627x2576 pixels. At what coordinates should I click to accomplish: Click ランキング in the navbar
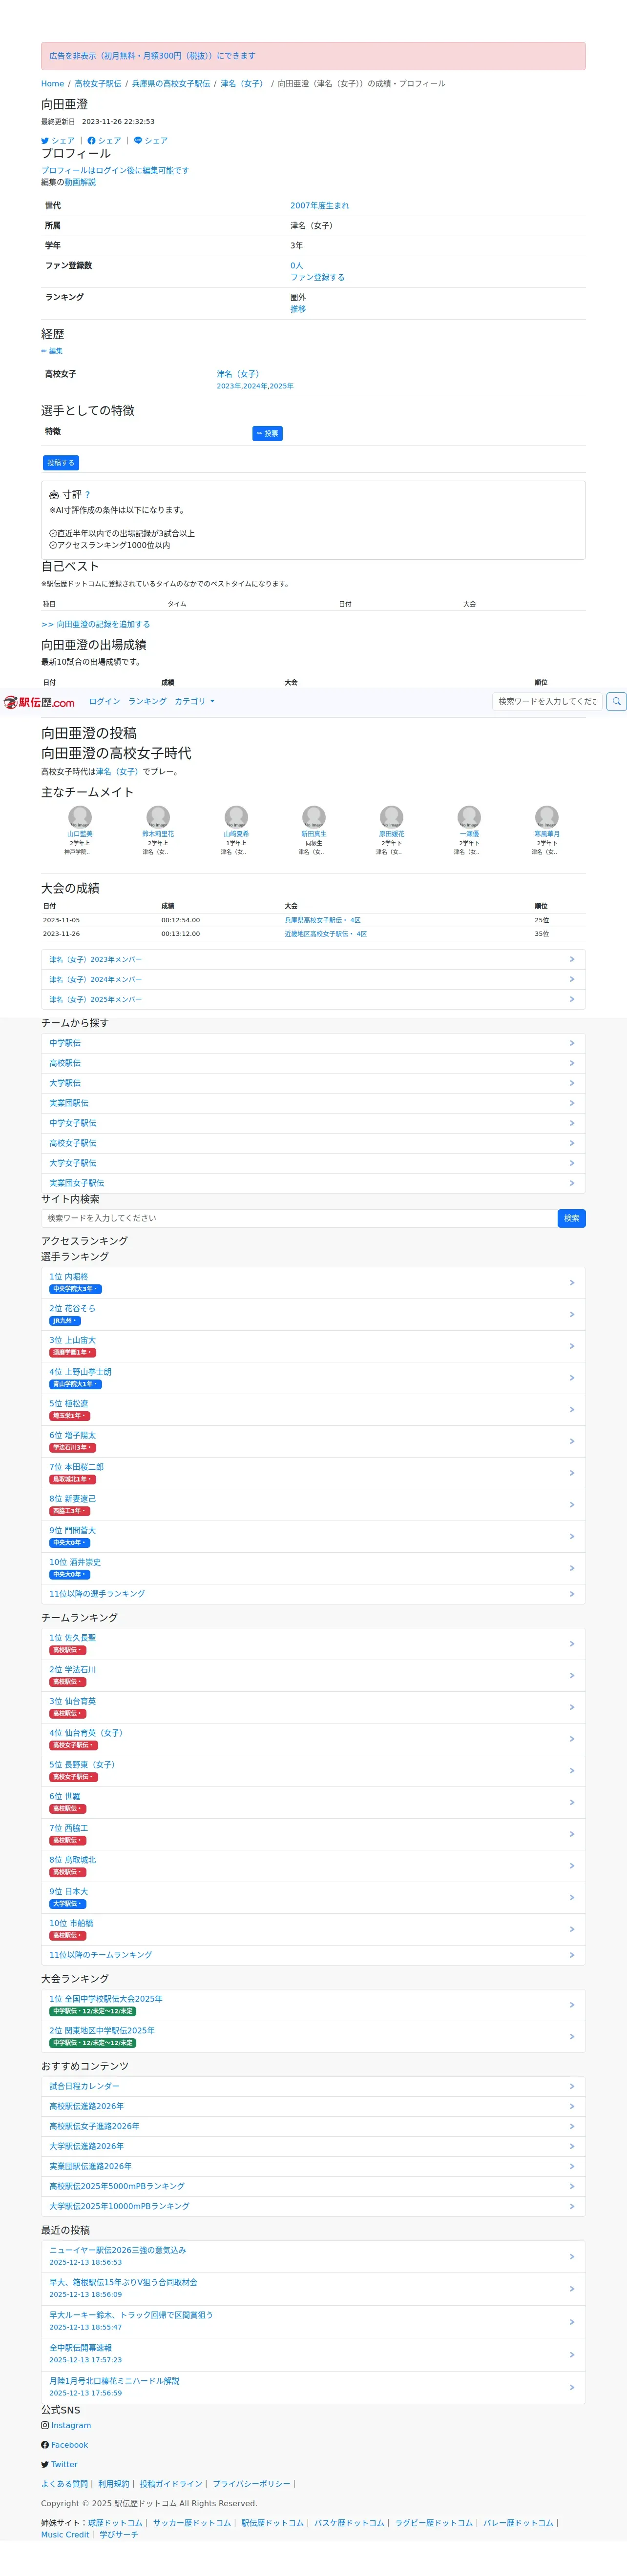(147, 702)
